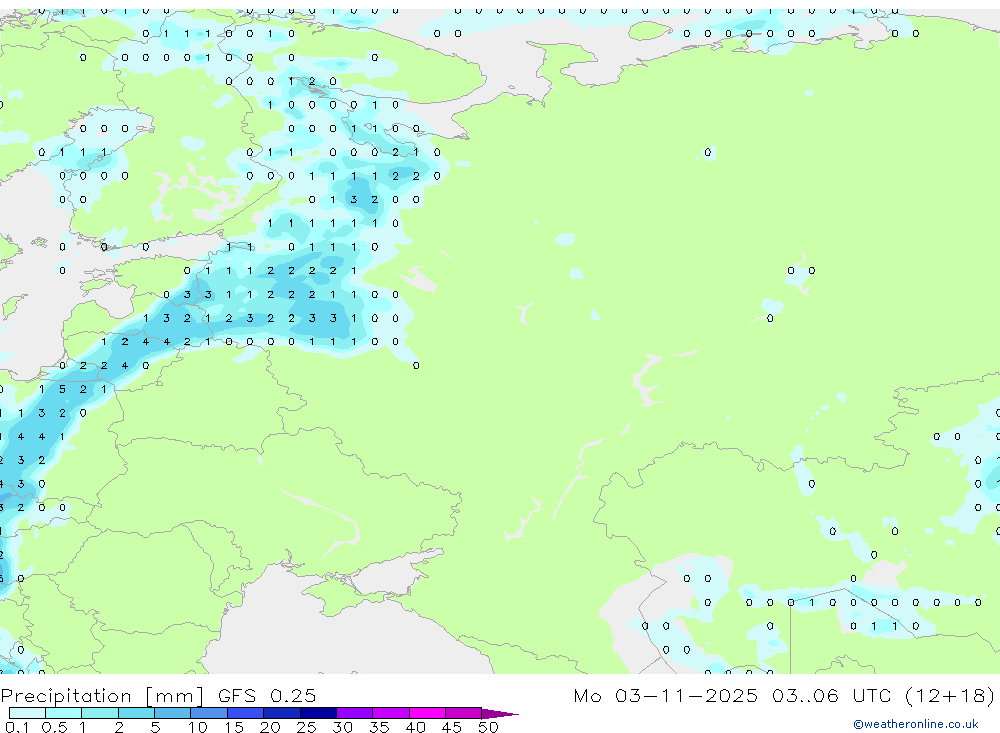
Task: Click the 30–35 mm violet legend swatch
Action: pyautogui.click(x=355, y=713)
